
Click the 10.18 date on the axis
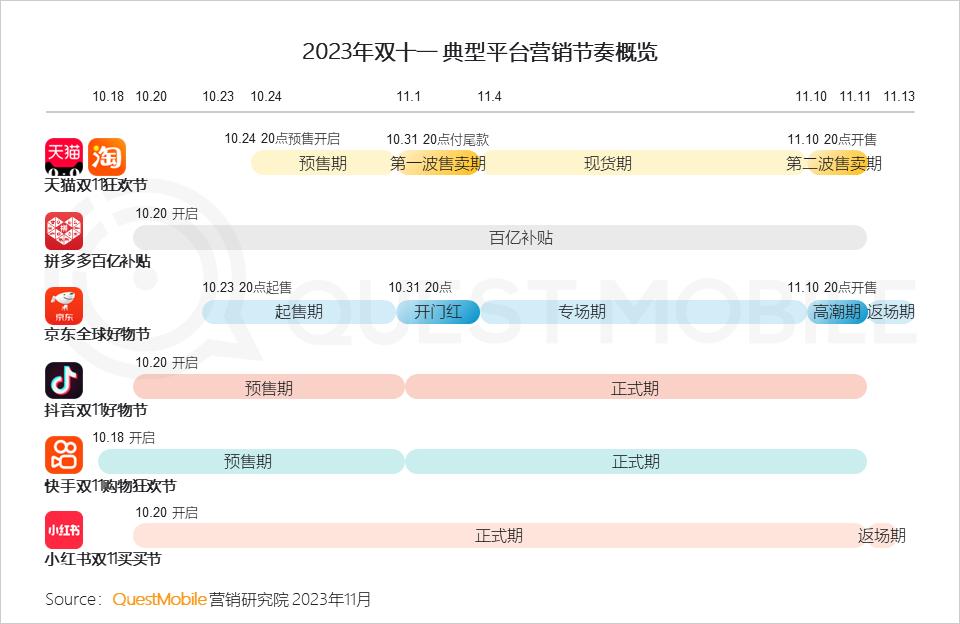pyautogui.click(x=108, y=96)
